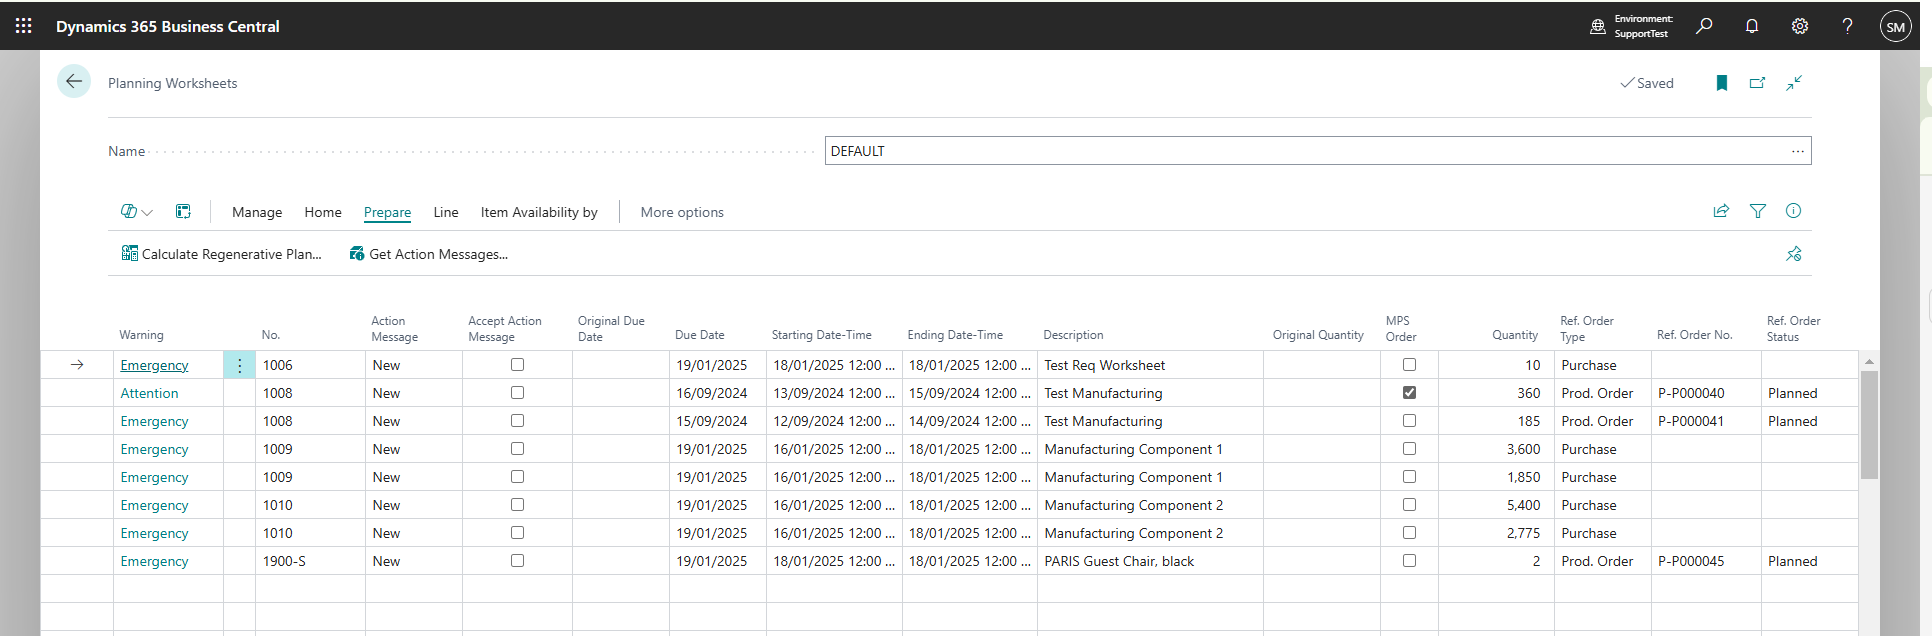Click the Warning column header
1932x636 pixels.
(141, 335)
